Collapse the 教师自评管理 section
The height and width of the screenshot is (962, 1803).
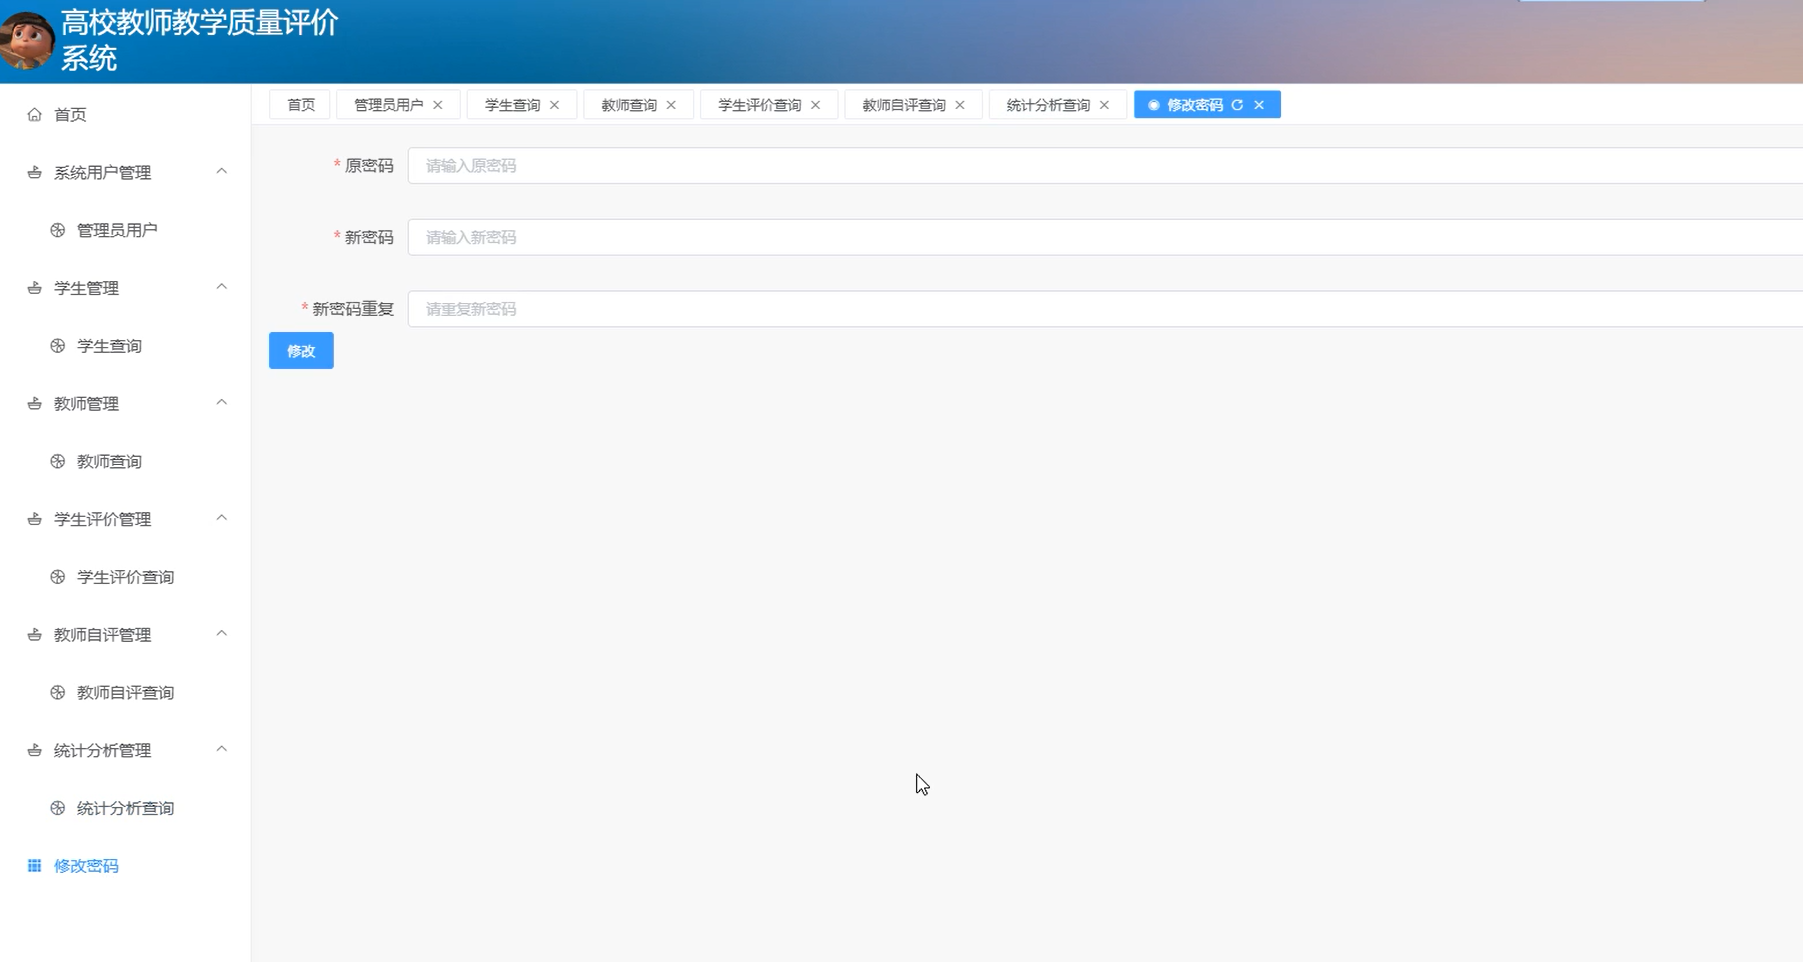[222, 634]
